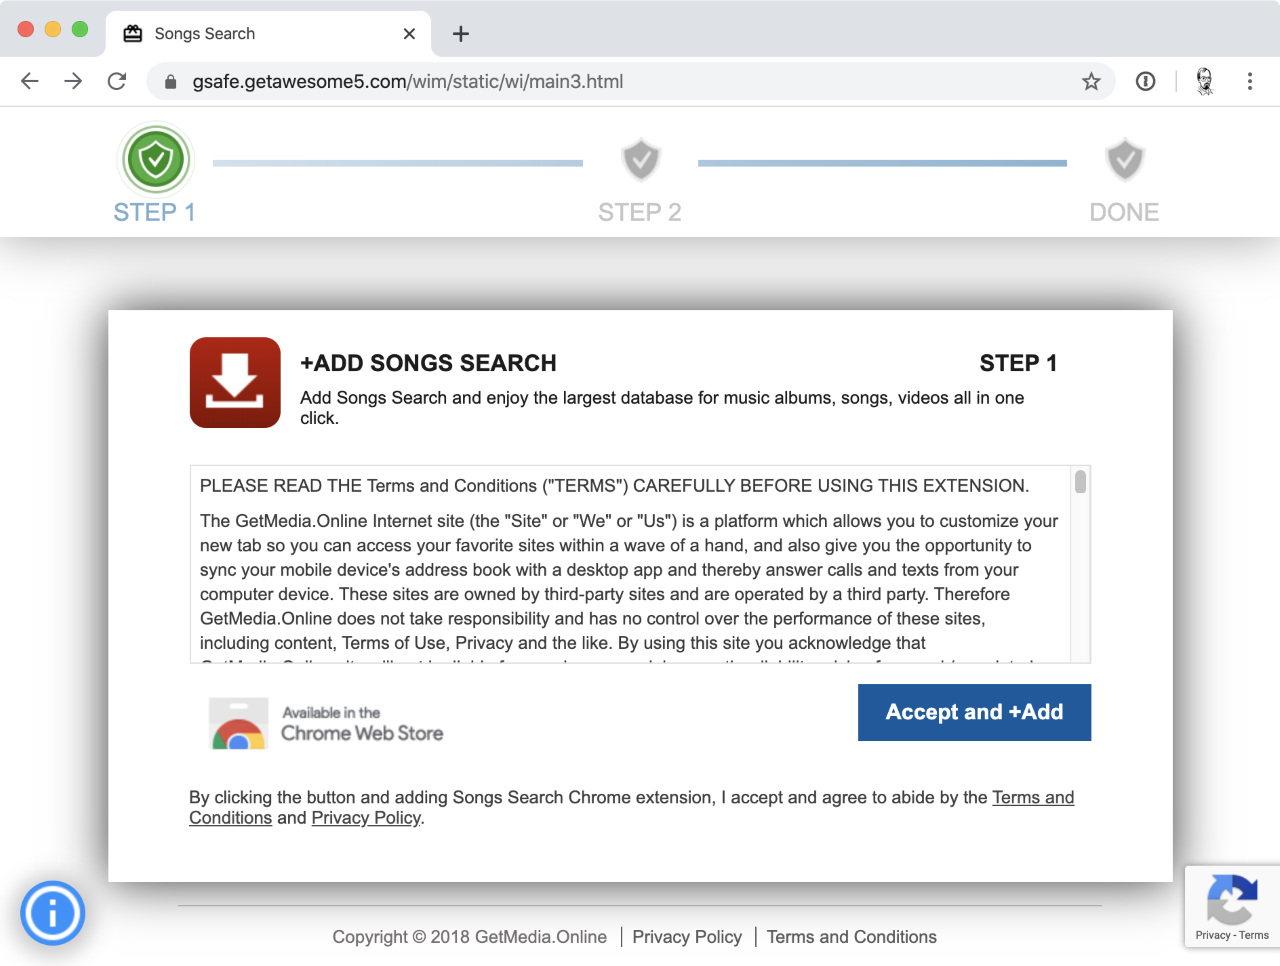Open the Terms and Conditions footer link
1280x966 pixels.
[851, 937]
